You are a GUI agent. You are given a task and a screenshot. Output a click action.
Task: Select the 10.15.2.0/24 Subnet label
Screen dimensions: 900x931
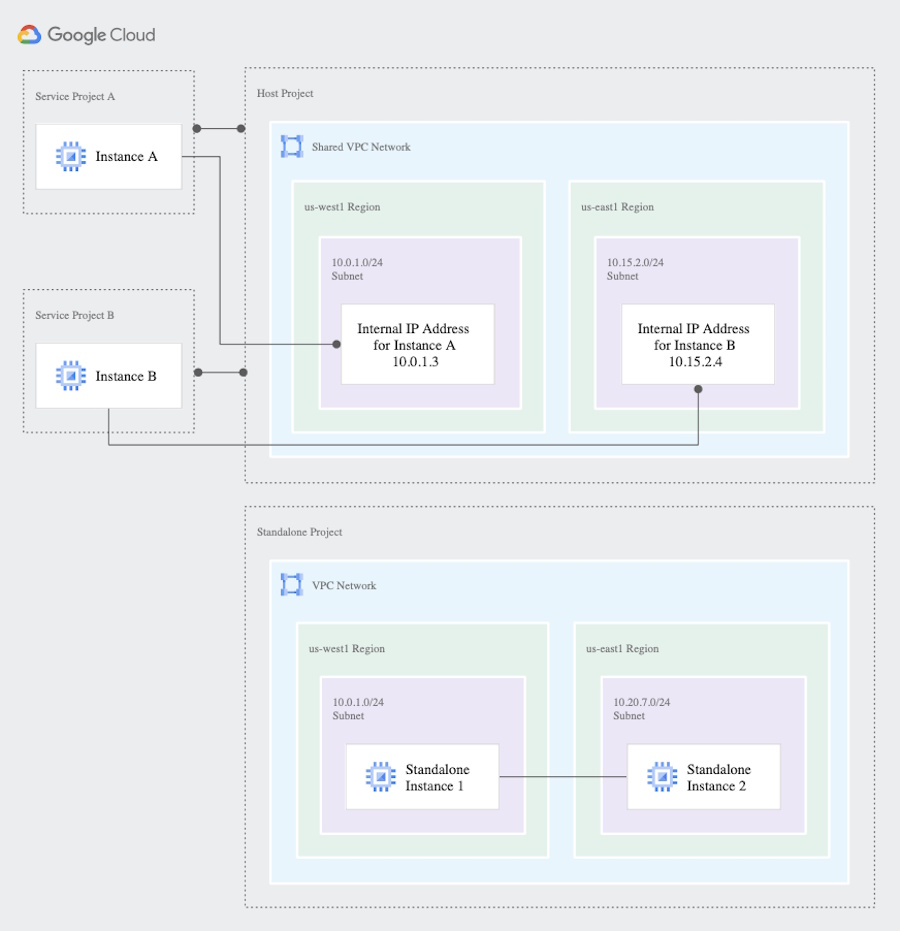point(635,269)
